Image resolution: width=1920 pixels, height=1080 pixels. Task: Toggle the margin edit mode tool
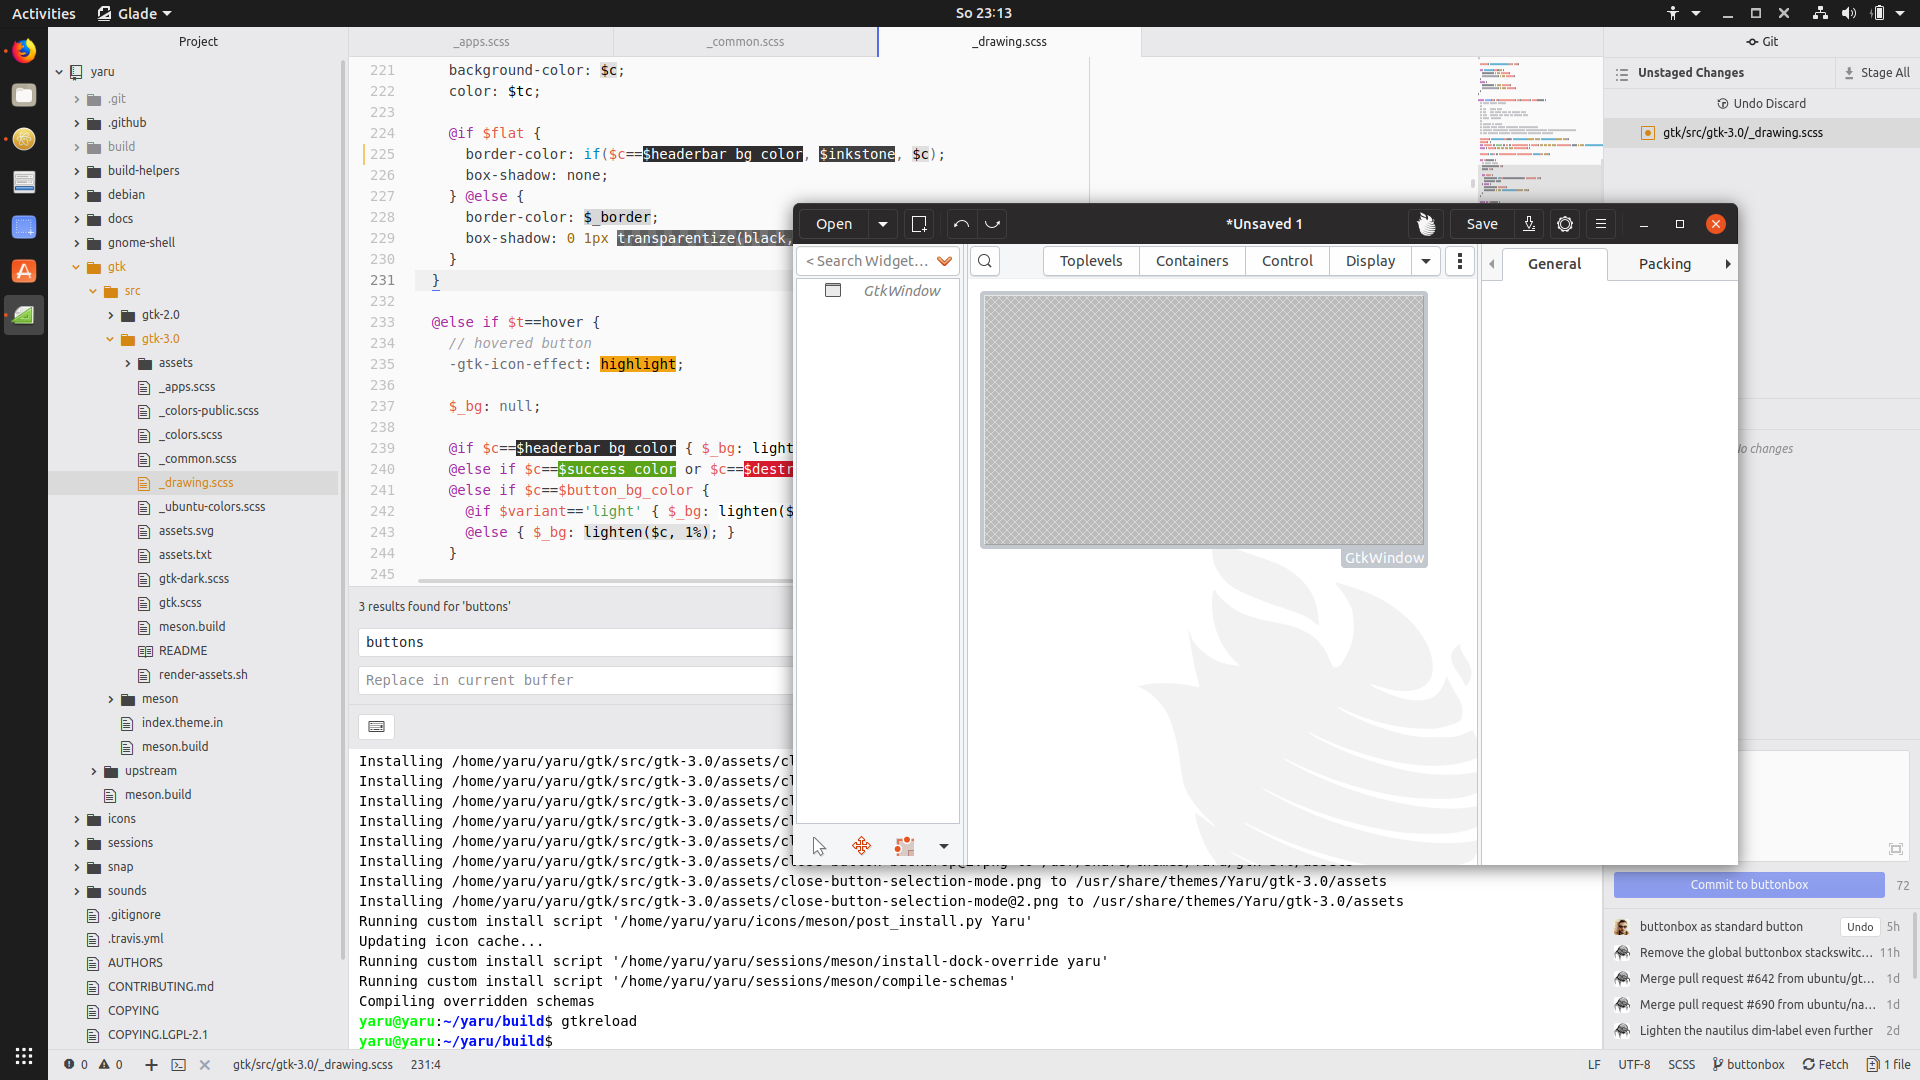(x=904, y=847)
